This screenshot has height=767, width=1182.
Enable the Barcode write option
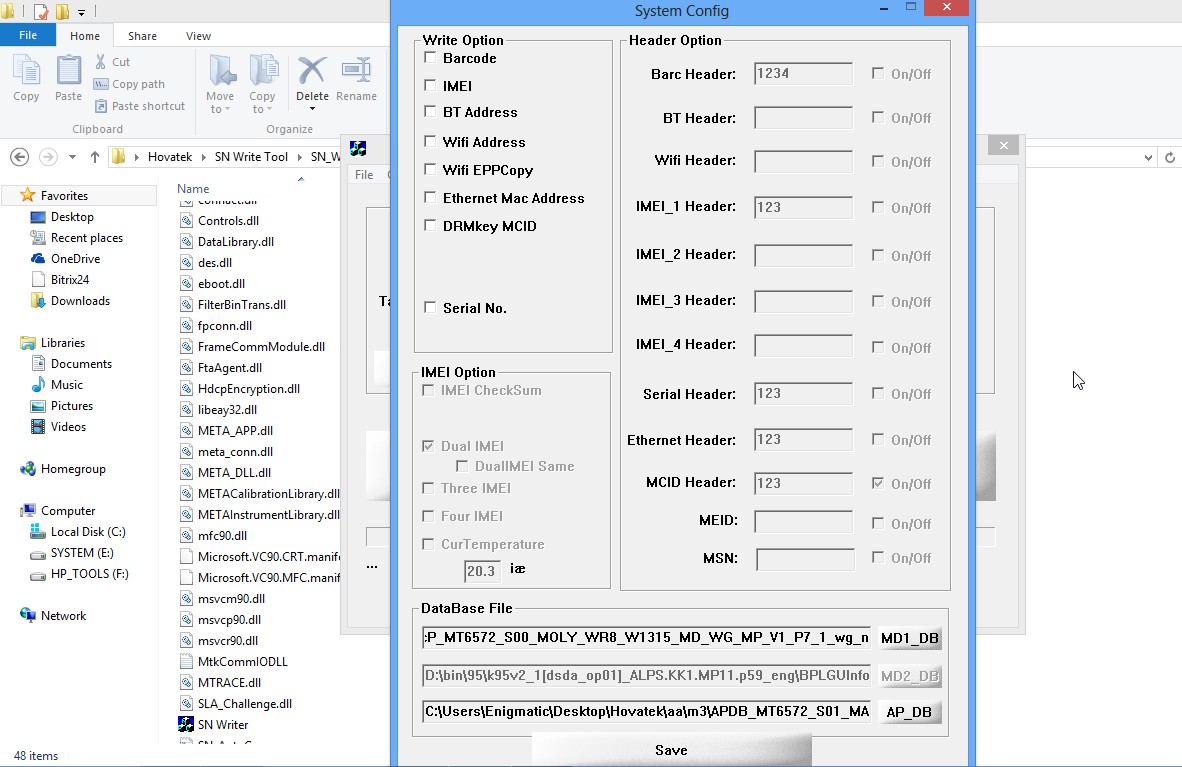tap(430, 58)
